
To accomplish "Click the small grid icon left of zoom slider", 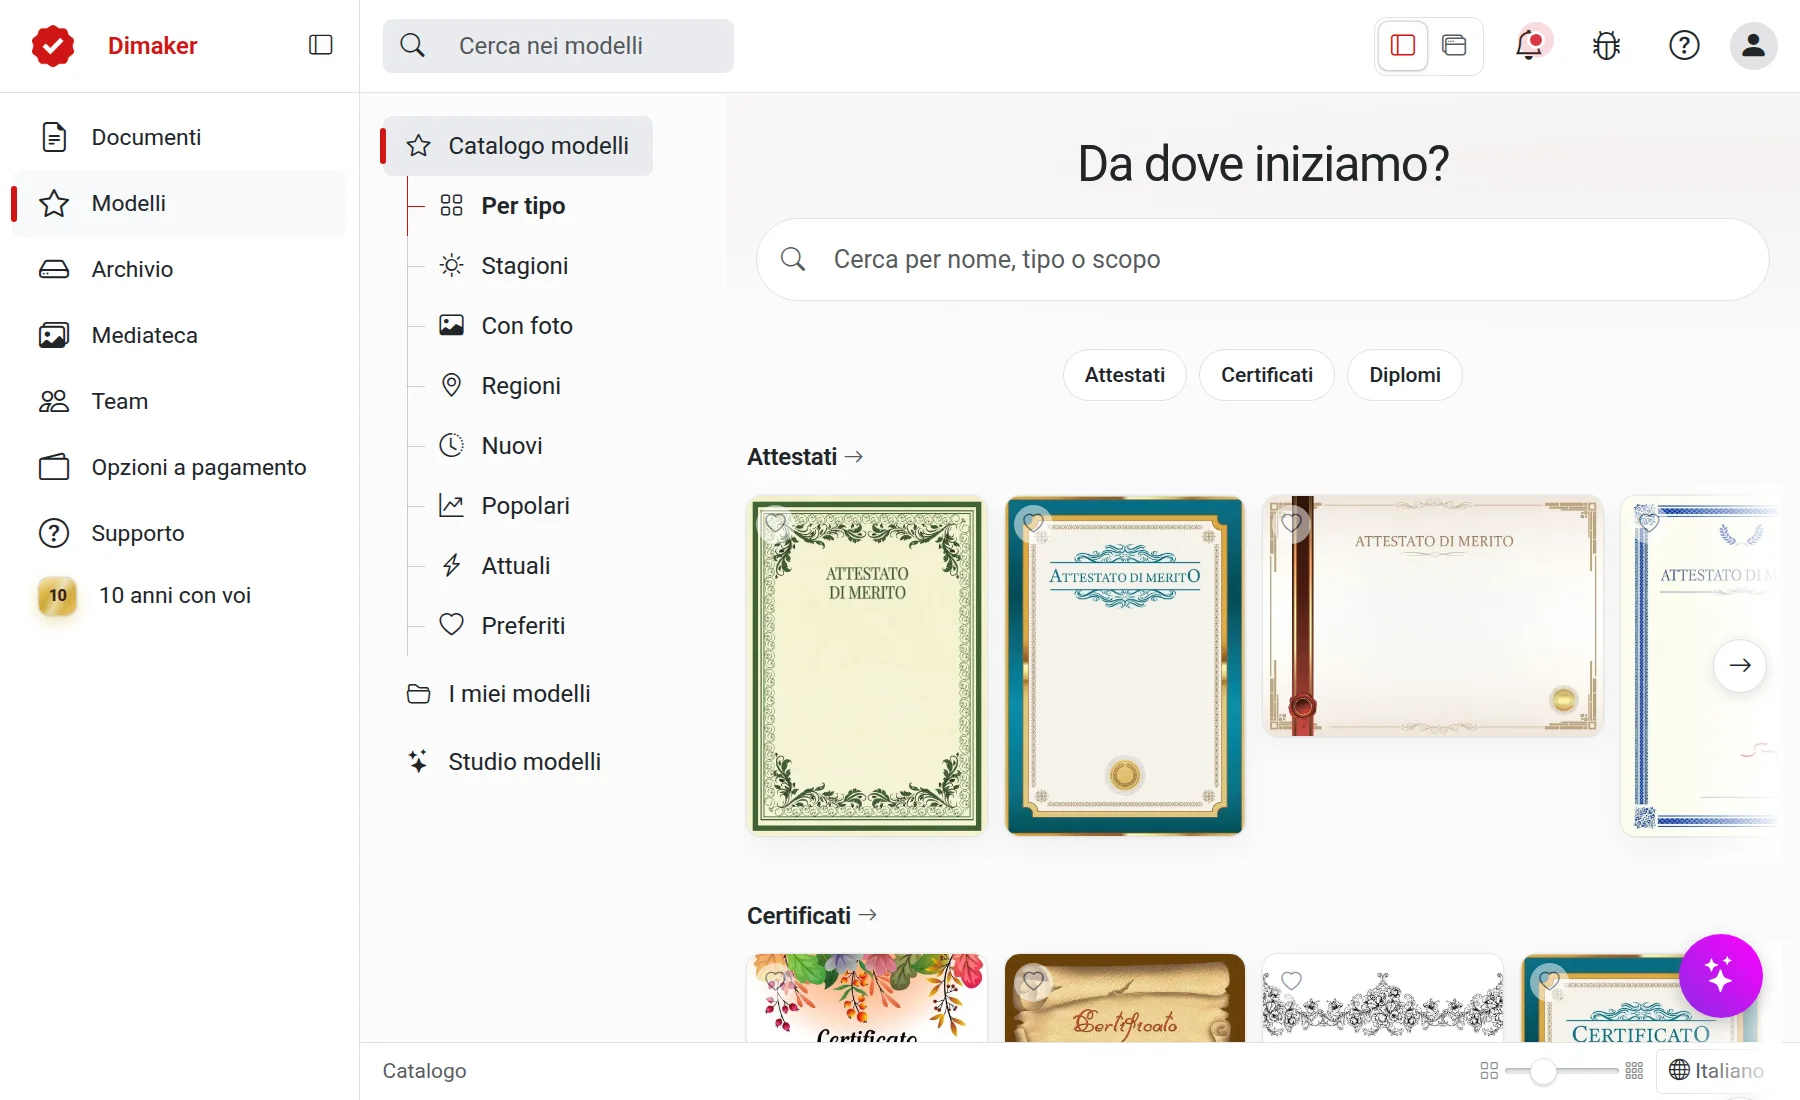I will pyautogui.click(x=1489, y=1071).
